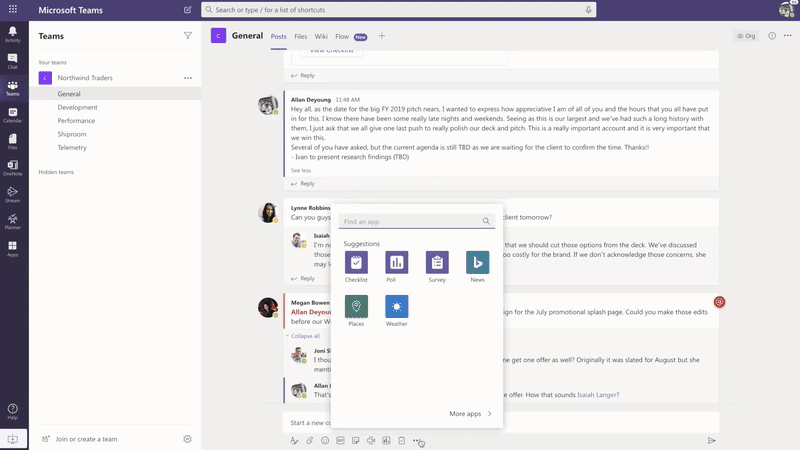Open the Calendar app
The height and width of the screenshot is (450, 800).
pos(13,115)
